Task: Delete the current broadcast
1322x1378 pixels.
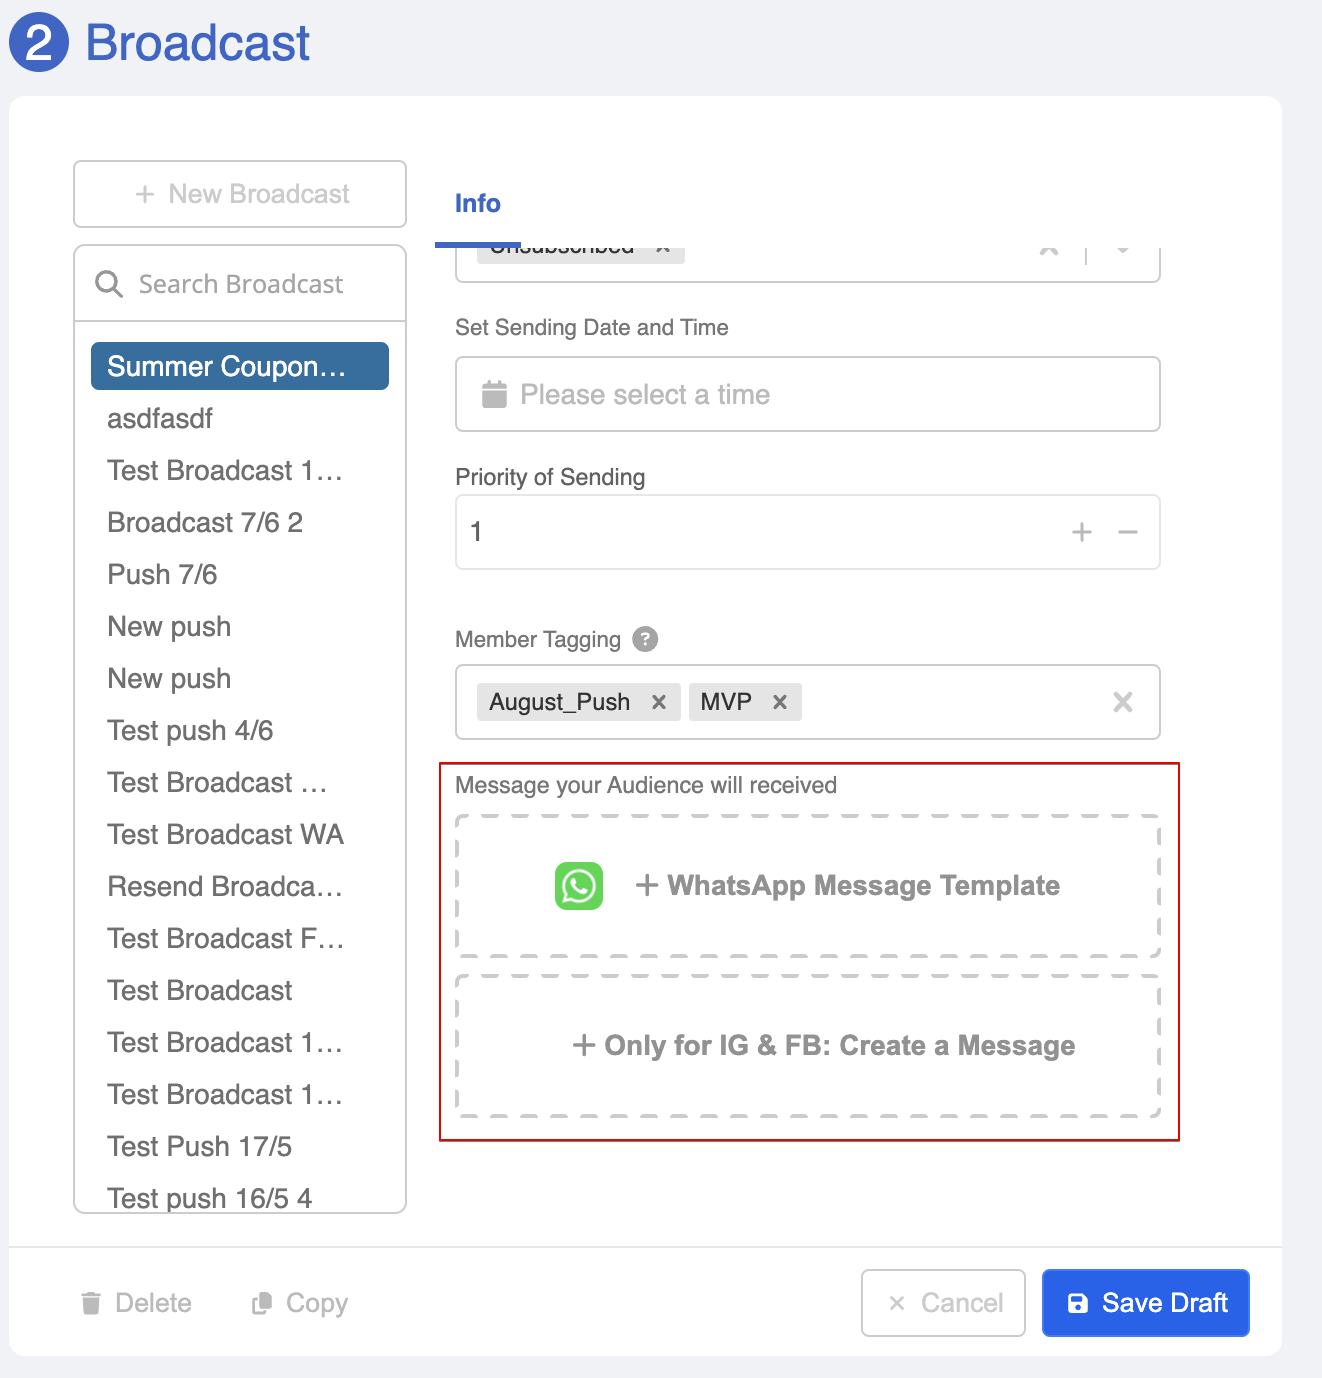Action: (x=136, y=1303)
